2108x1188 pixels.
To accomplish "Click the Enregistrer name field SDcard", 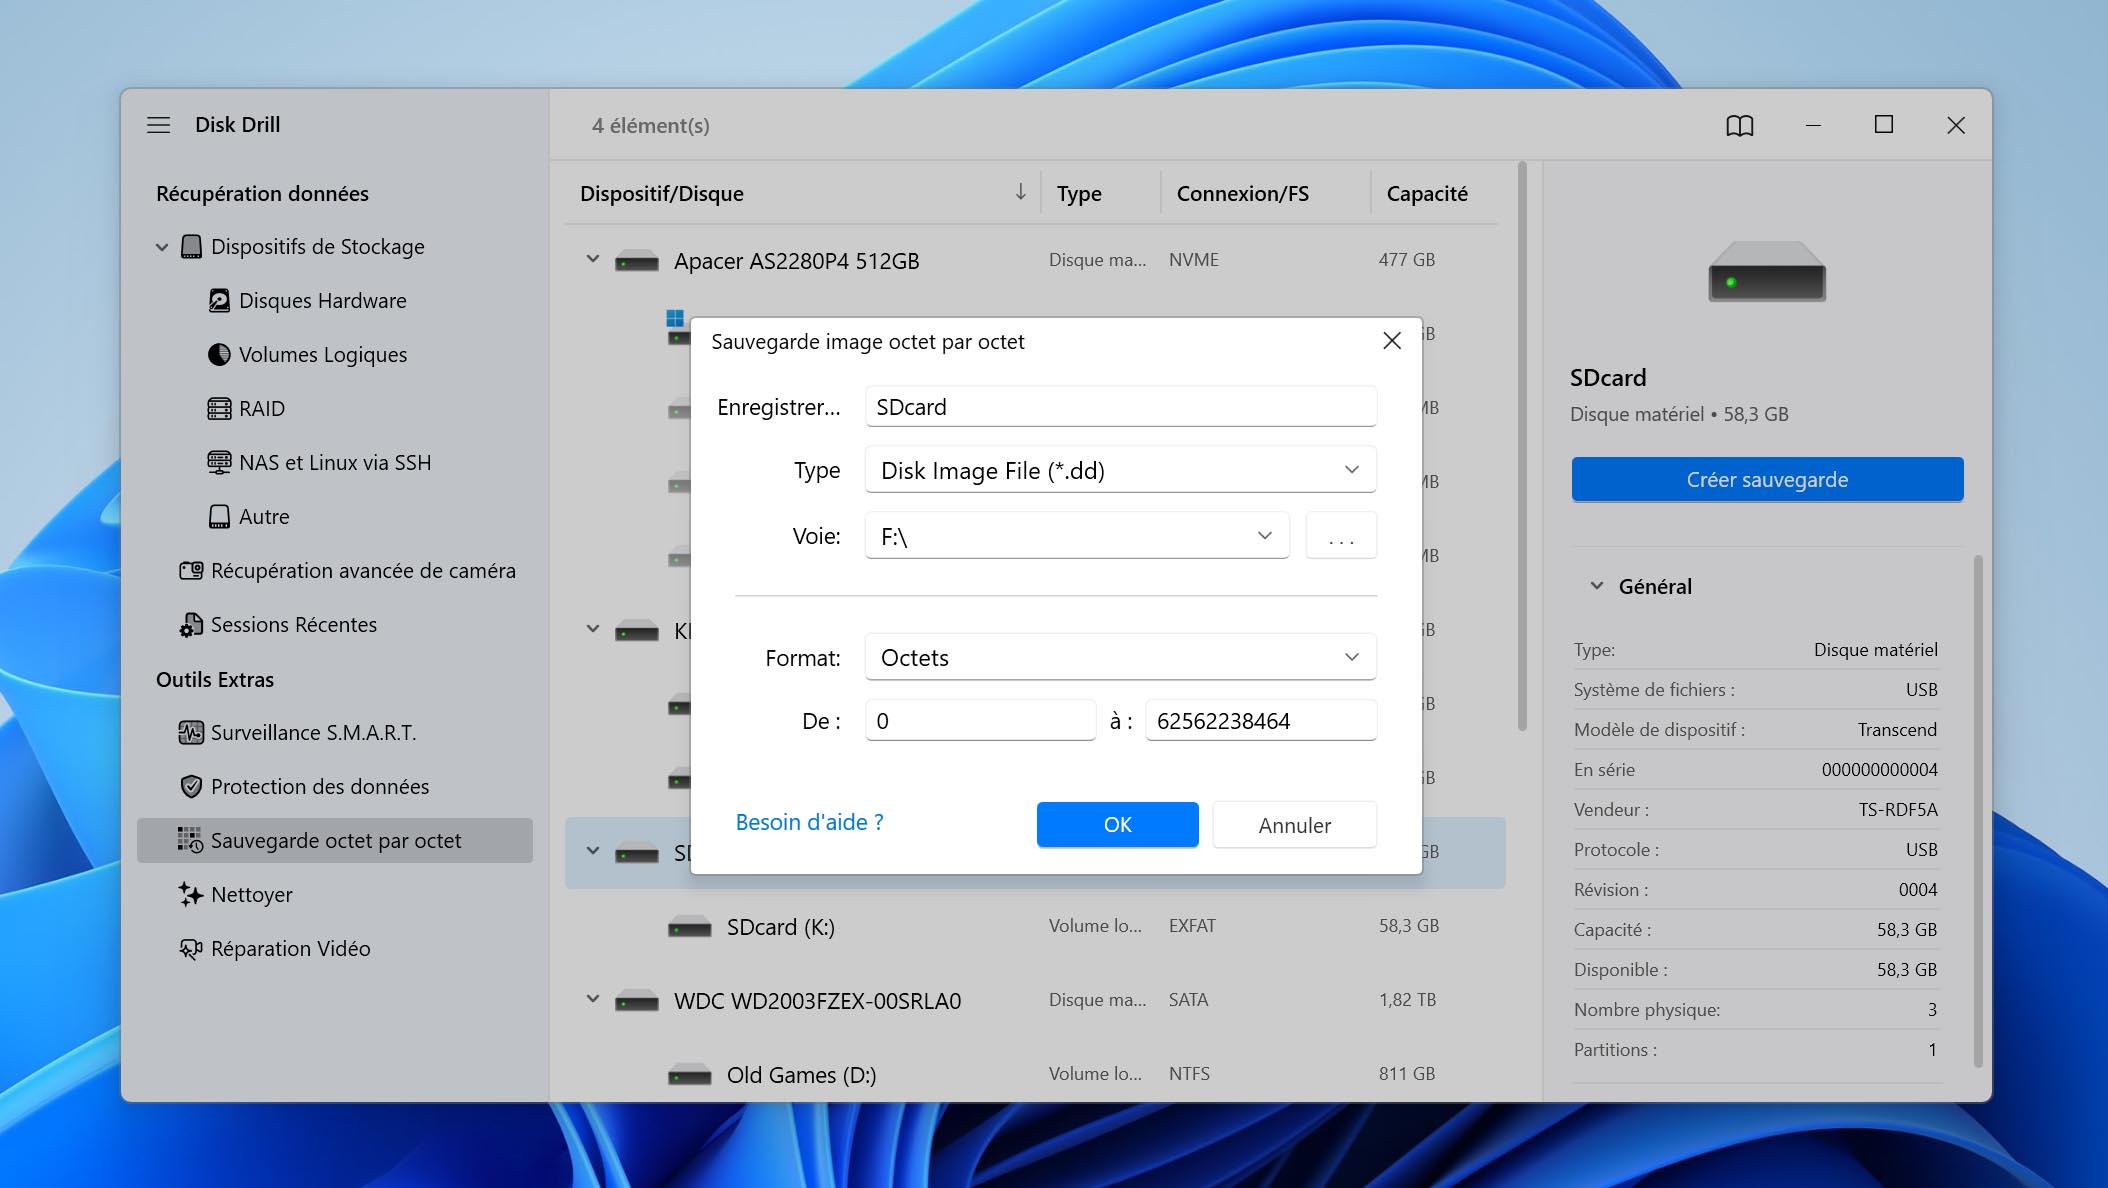I will 1120,407.
